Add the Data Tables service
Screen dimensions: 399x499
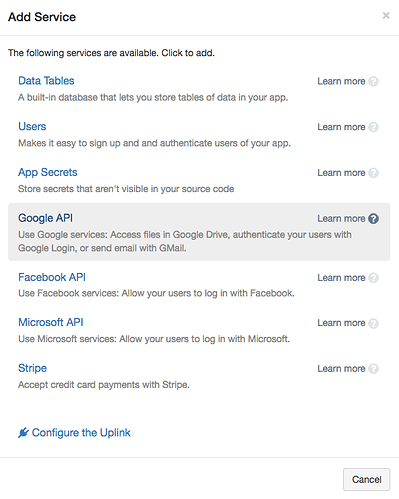coord(46,81)
